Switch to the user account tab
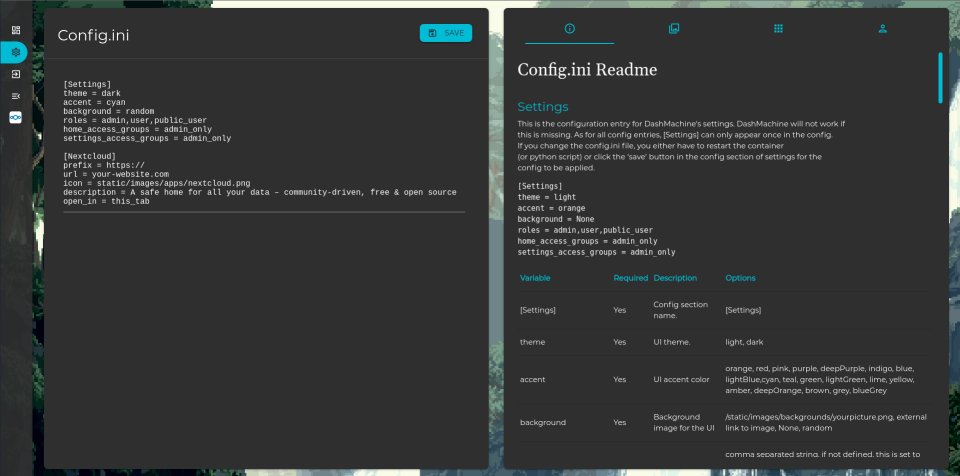This screenshot has height=476, width=960. (883, 29)
